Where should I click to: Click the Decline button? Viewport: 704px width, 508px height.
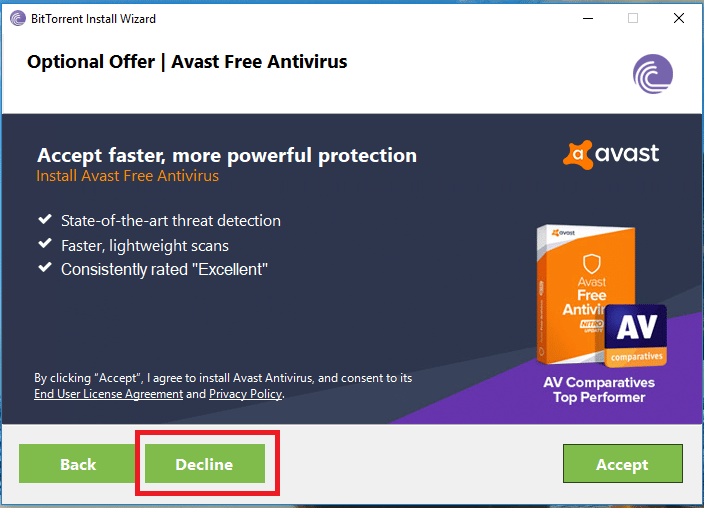pos(205,464)
